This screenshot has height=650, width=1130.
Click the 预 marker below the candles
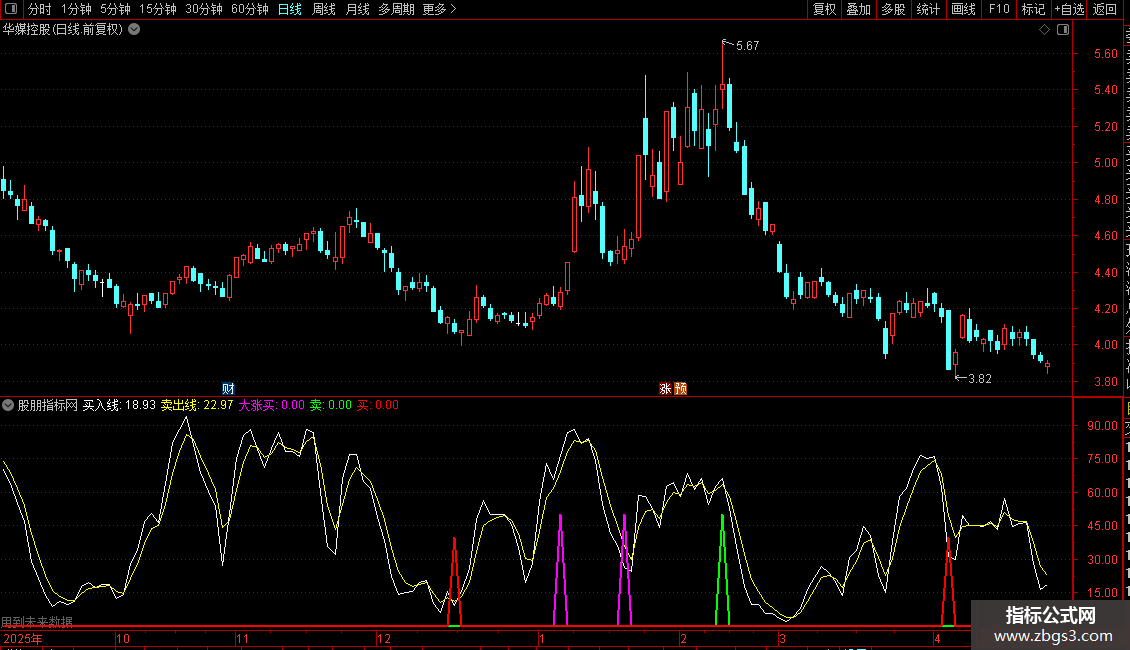point(680,388)
